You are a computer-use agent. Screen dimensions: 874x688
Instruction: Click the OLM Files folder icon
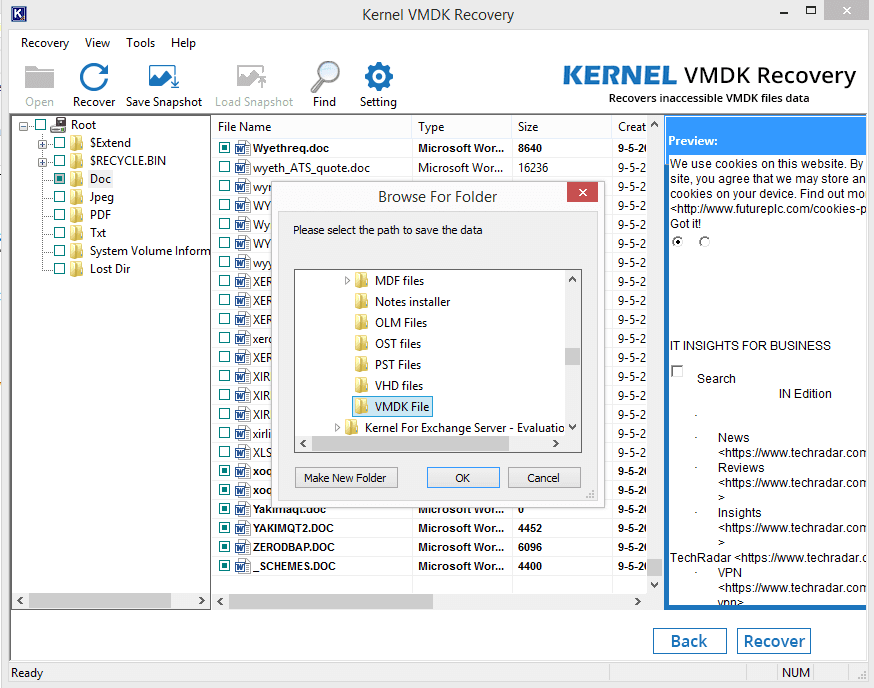[x=361, y=323]
